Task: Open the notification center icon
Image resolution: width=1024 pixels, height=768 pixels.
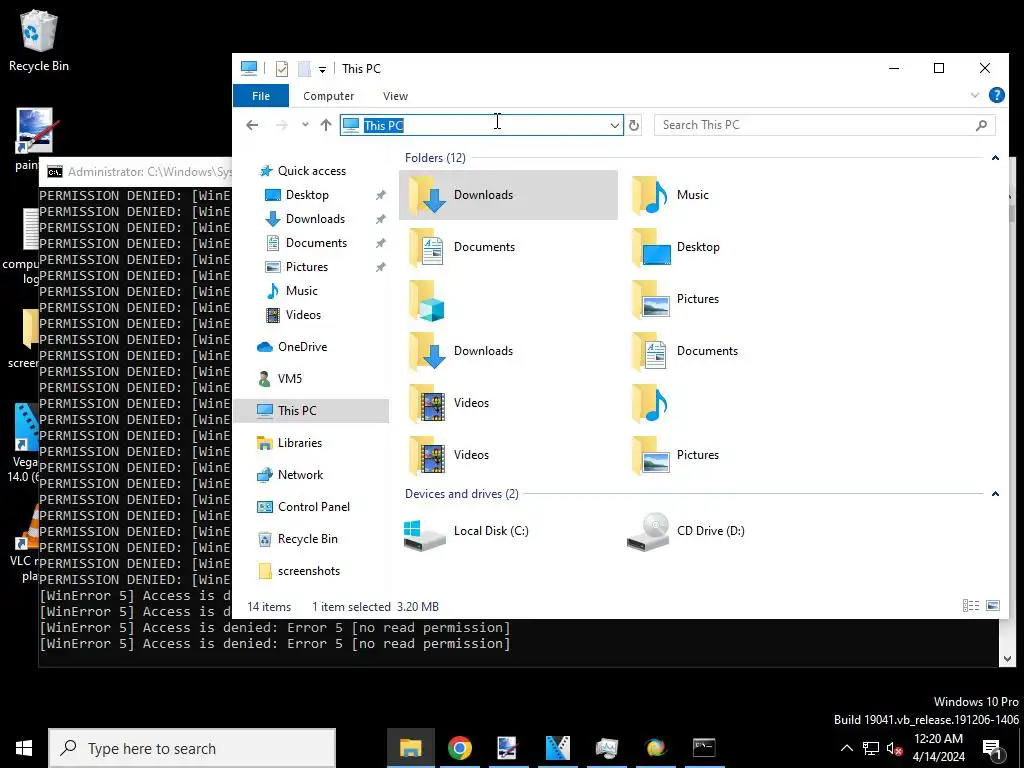Action: point(992,748)
